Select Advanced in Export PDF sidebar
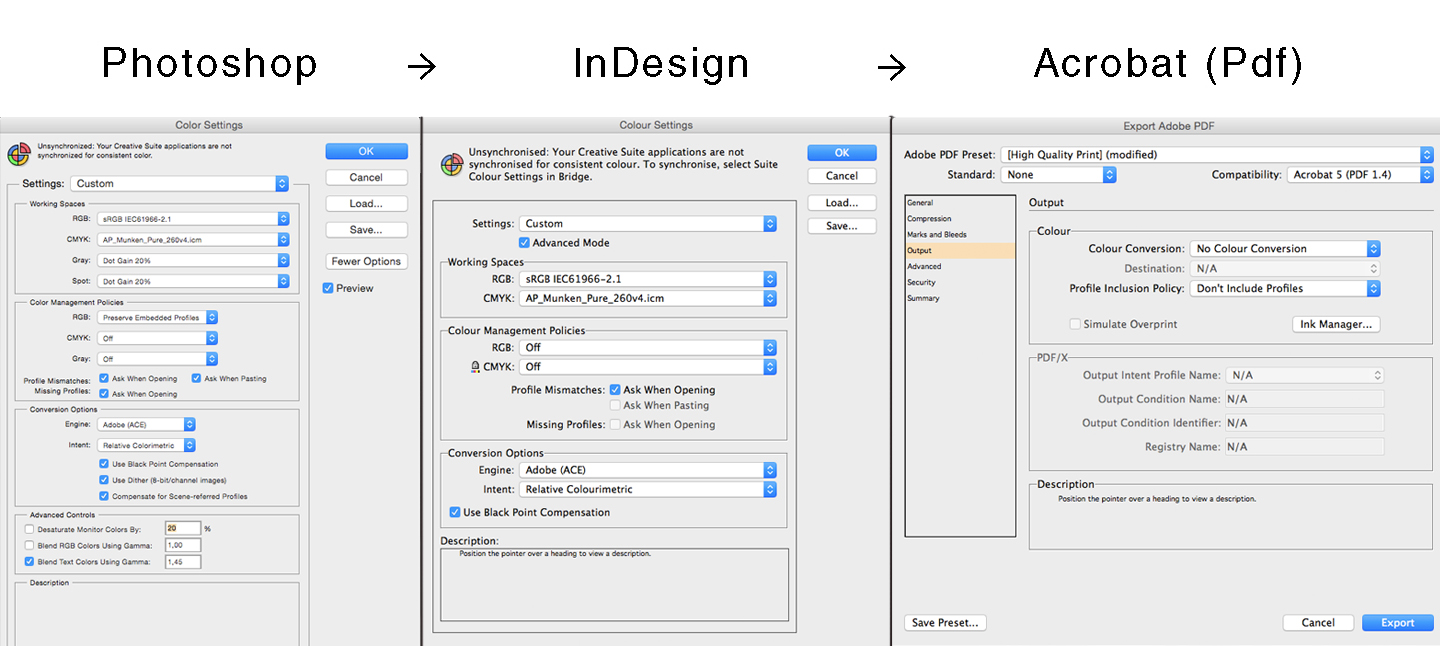This screenshot has height=646, width=1440. tap(960, 267)
